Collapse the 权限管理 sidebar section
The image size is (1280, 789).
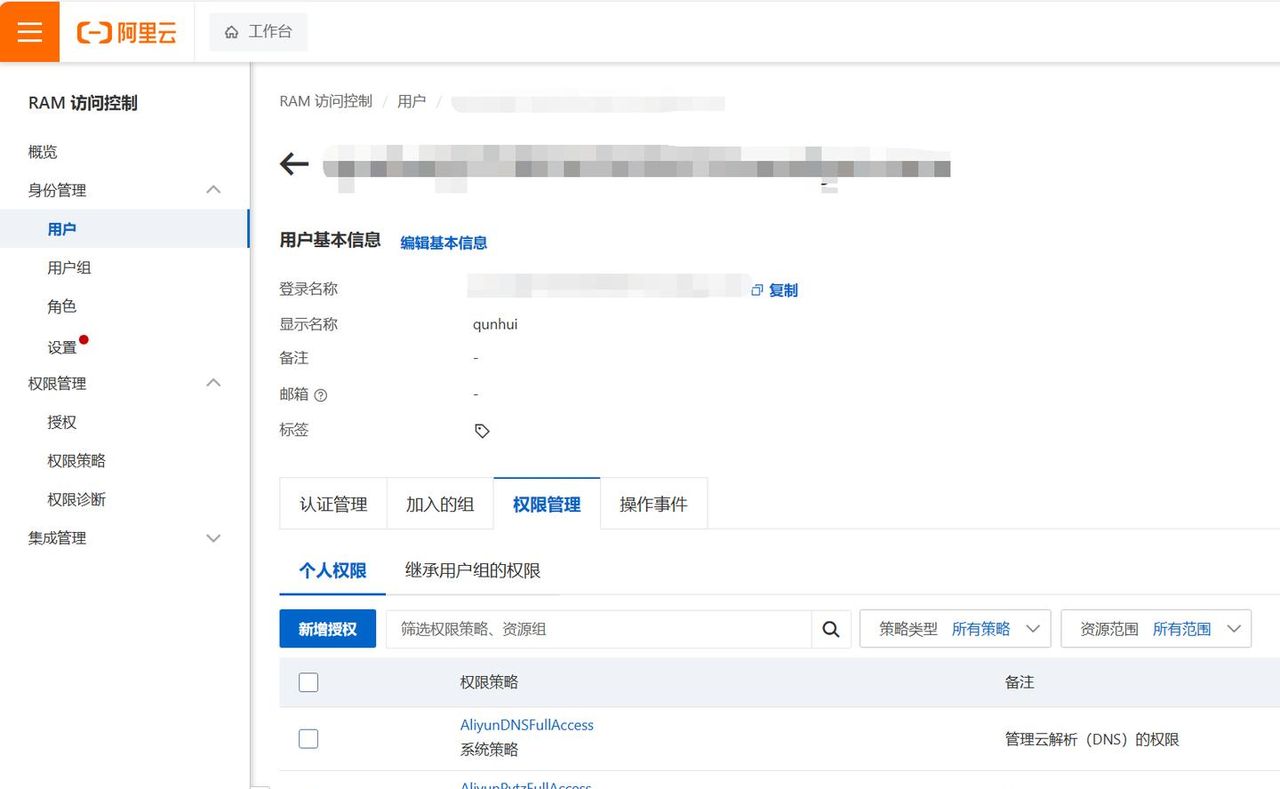pos(213,383)
